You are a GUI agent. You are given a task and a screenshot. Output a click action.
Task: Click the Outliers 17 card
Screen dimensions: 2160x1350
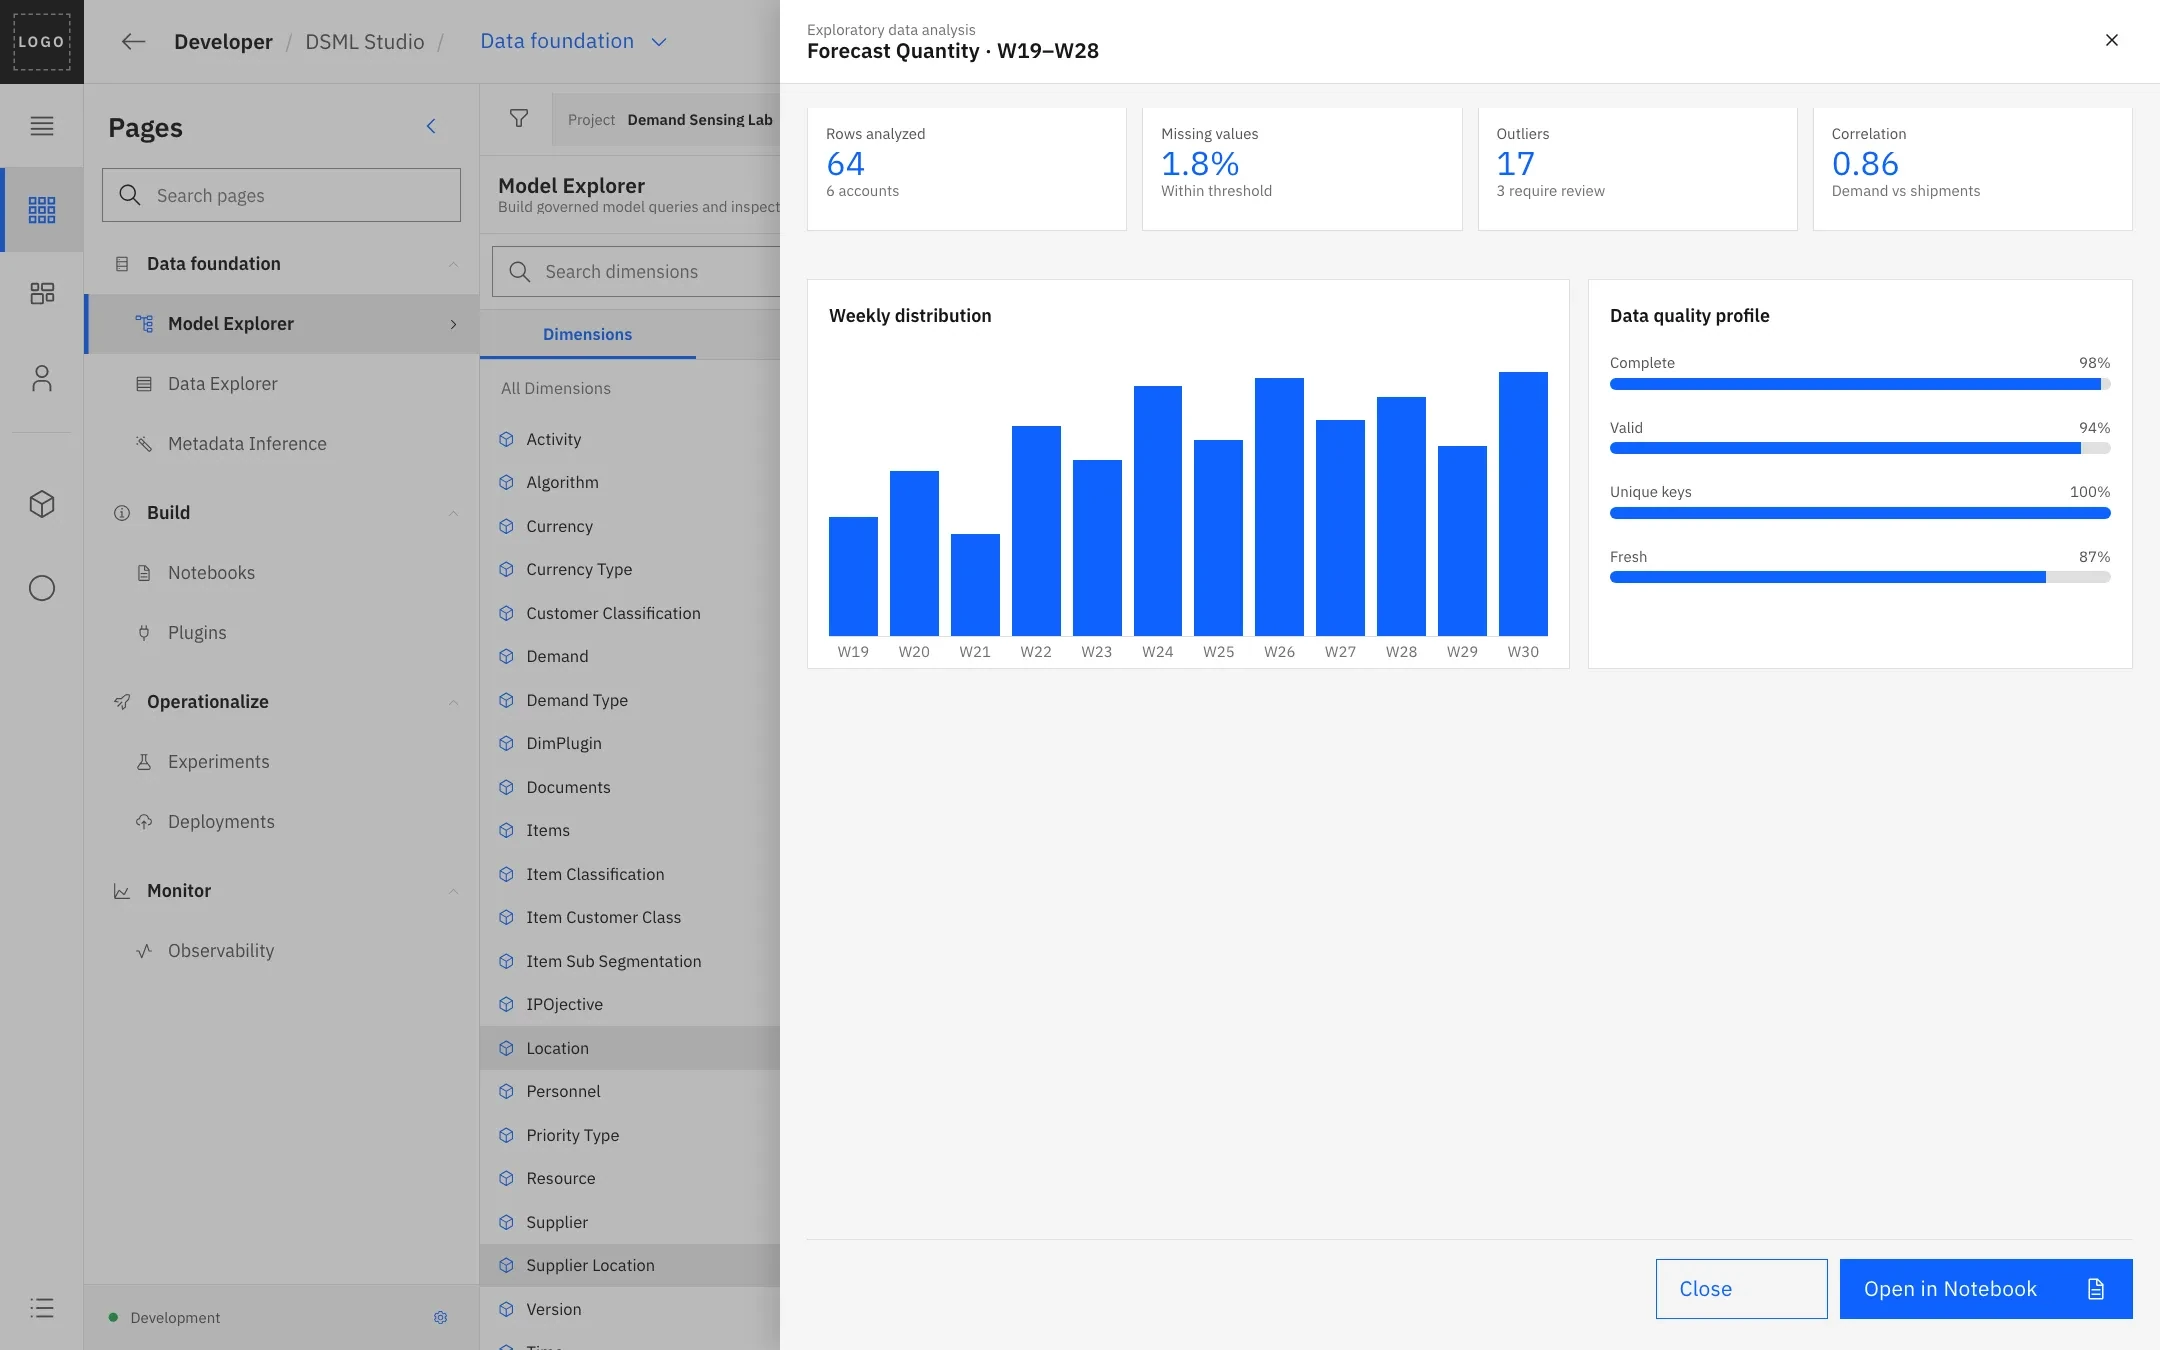(x=1637, y=169)
